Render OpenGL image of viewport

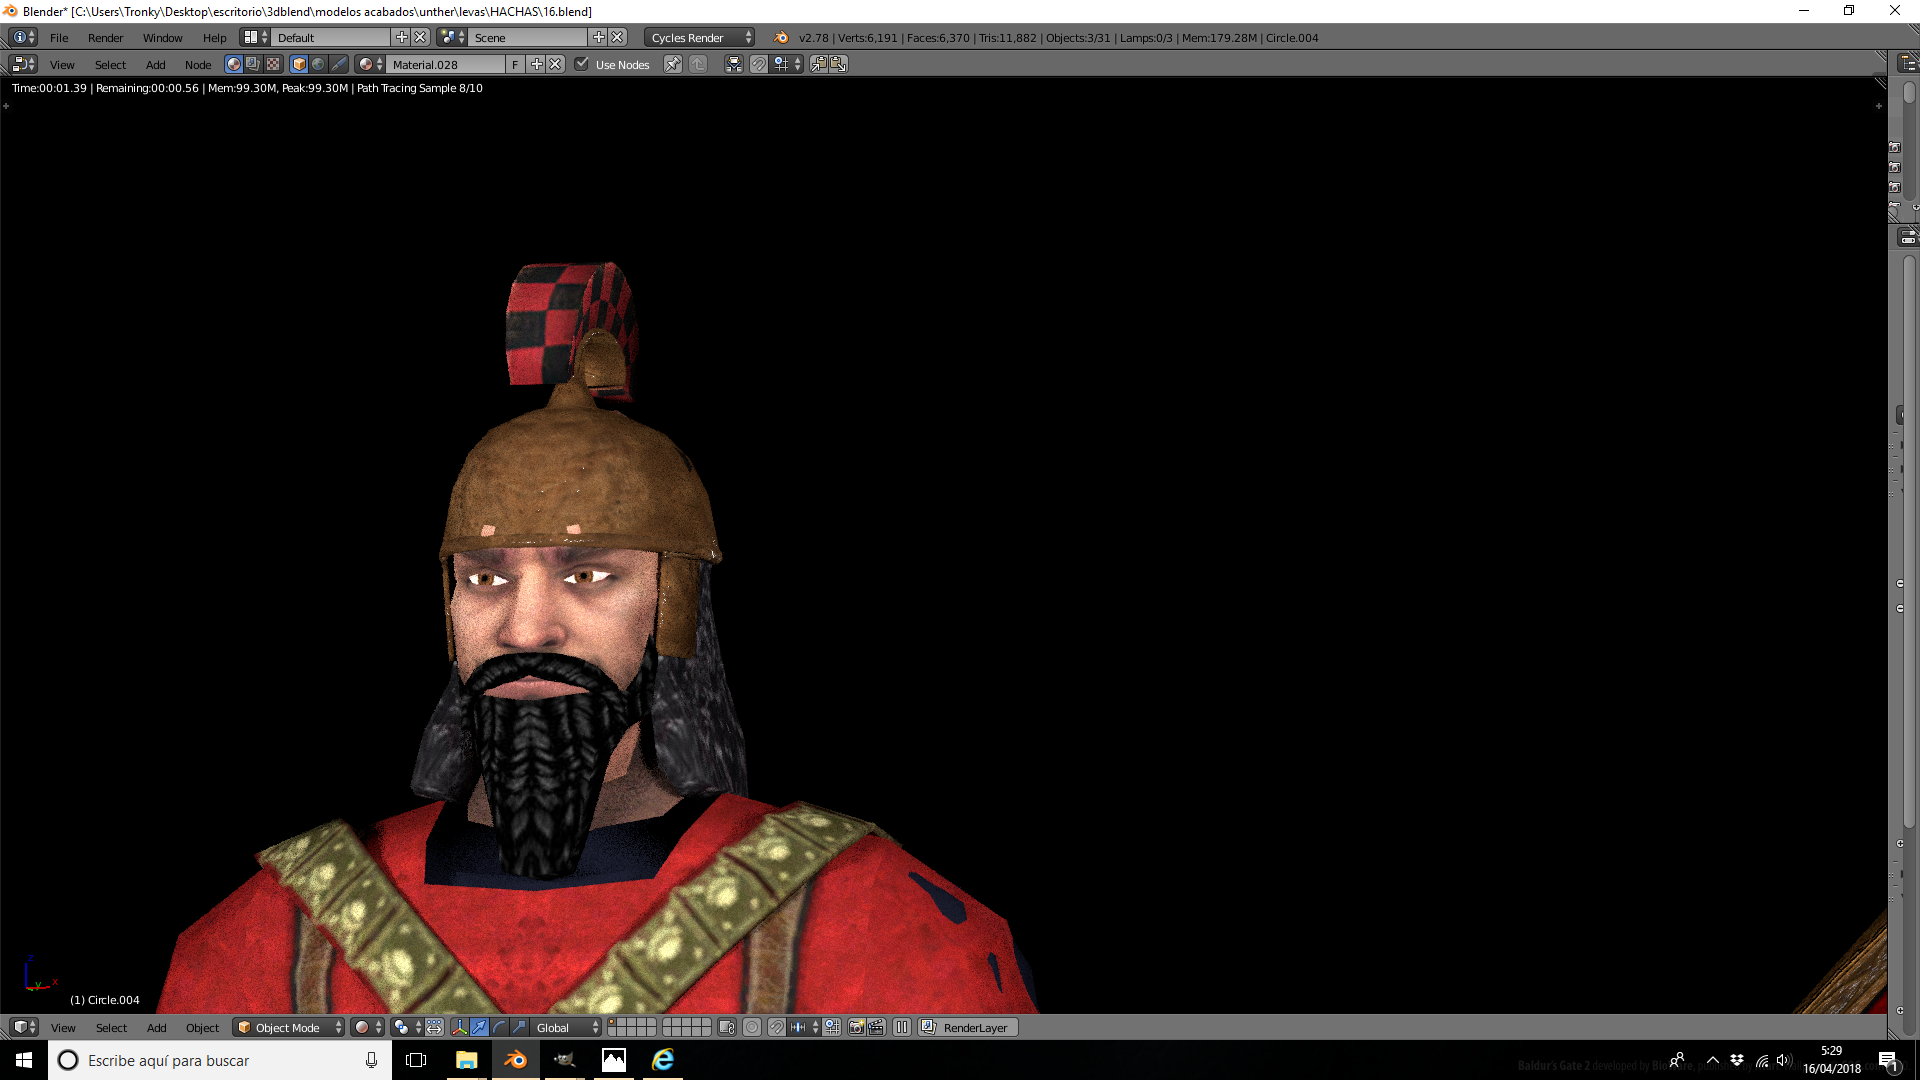pos(856,1027)
